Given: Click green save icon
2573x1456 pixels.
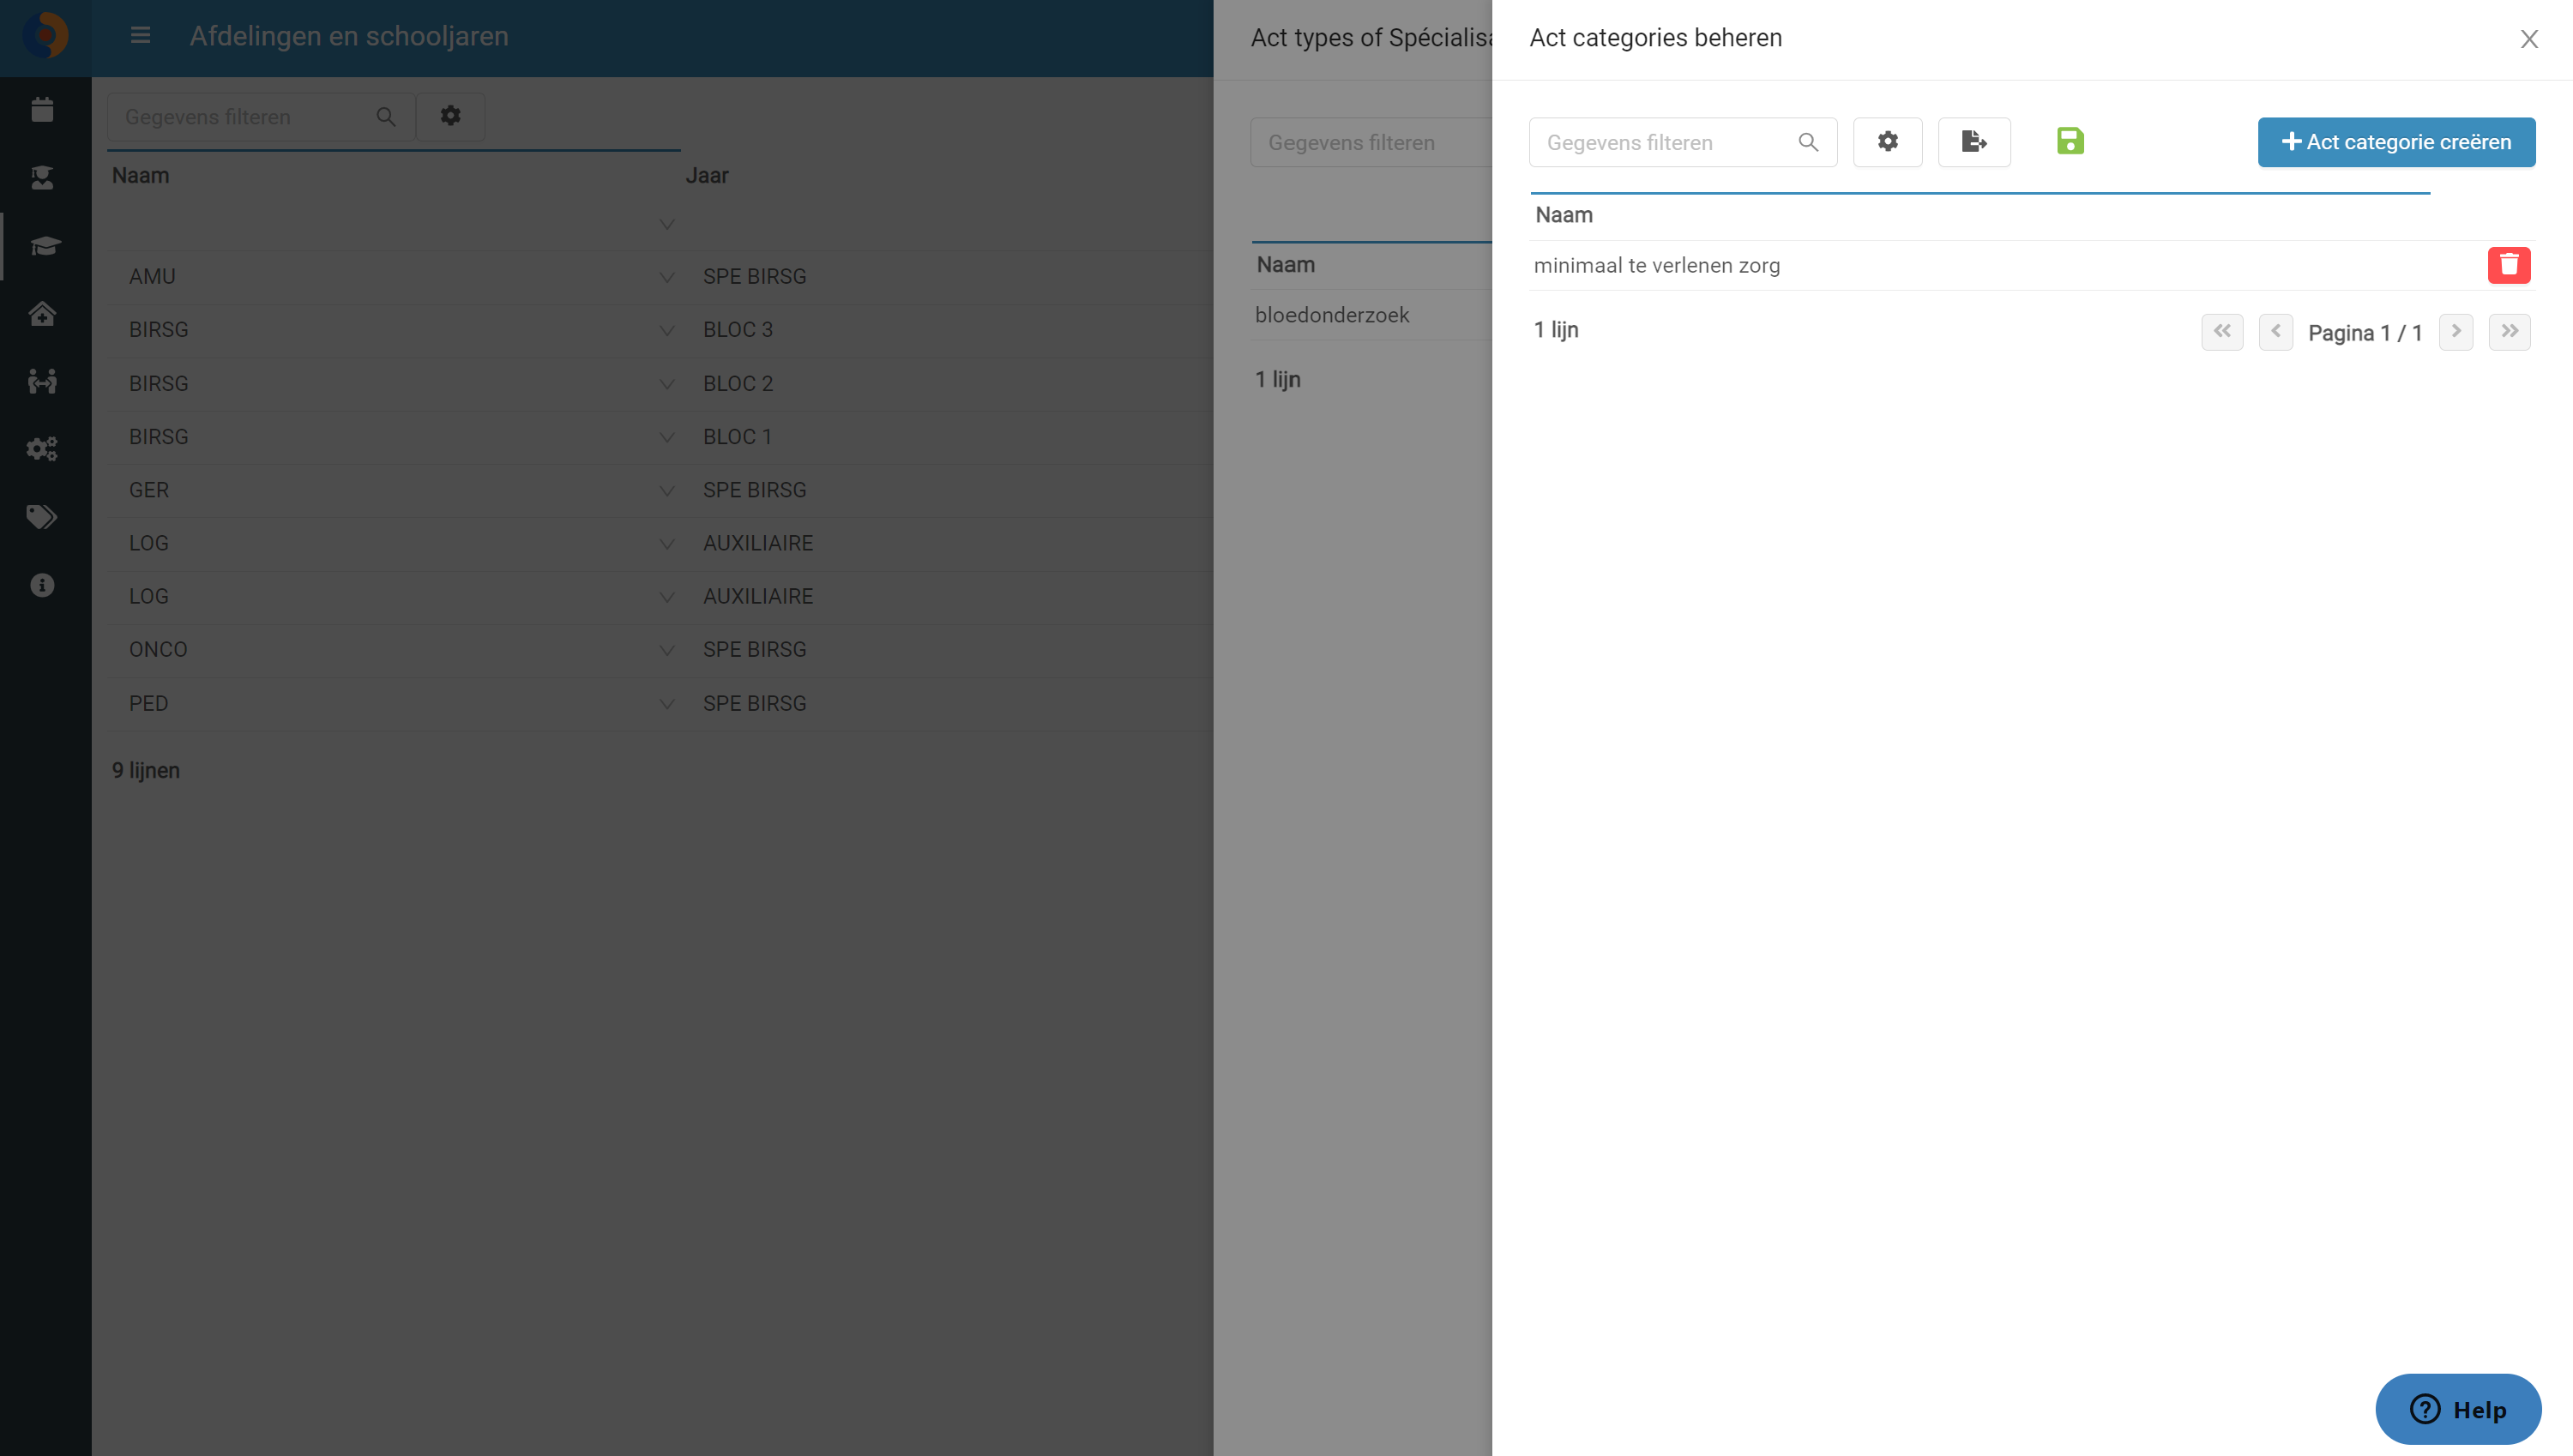Looking at the screenshot, I should [2070, 141].
